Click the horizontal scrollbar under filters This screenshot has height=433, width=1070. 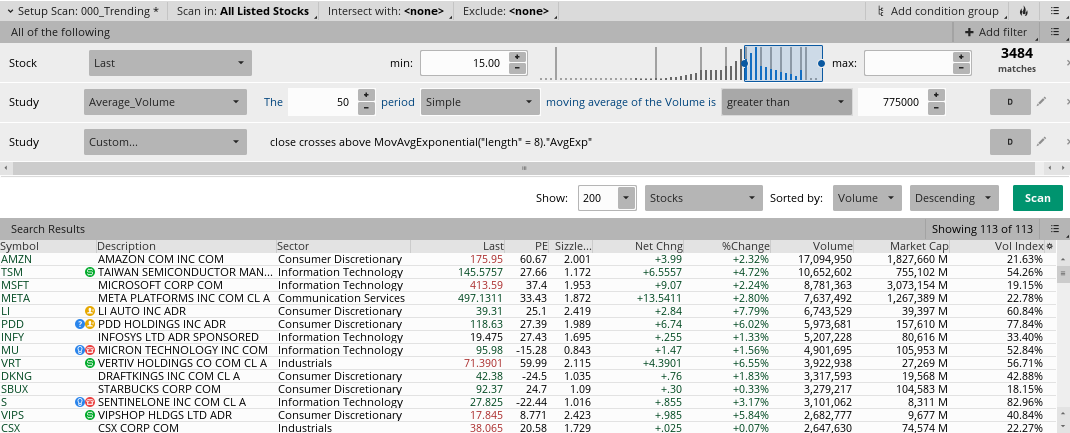click(x=524, y=168)
